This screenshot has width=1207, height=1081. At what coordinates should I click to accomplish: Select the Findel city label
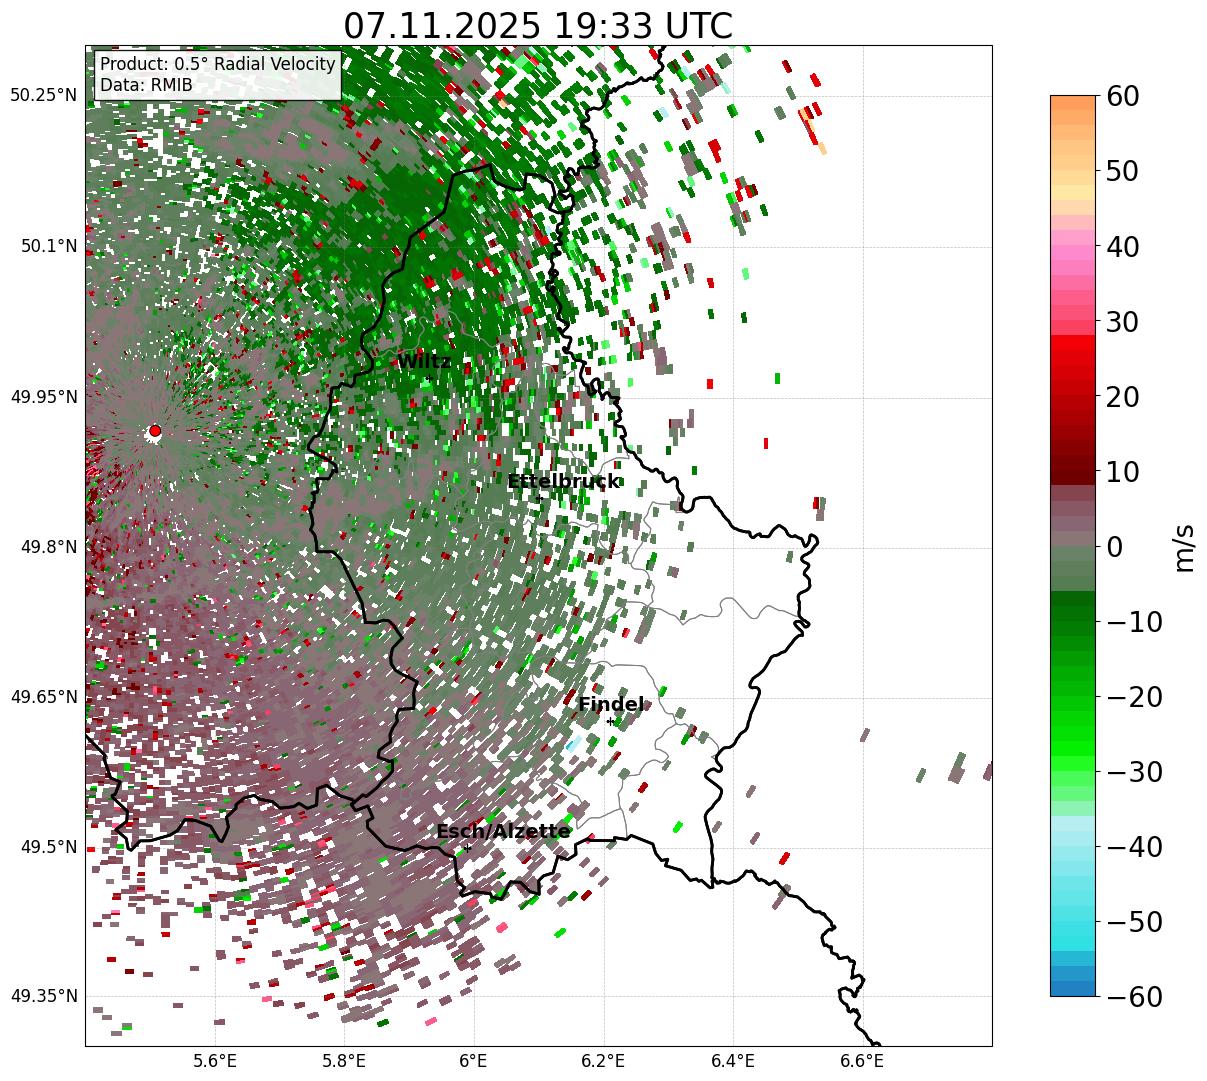(611, 705)
